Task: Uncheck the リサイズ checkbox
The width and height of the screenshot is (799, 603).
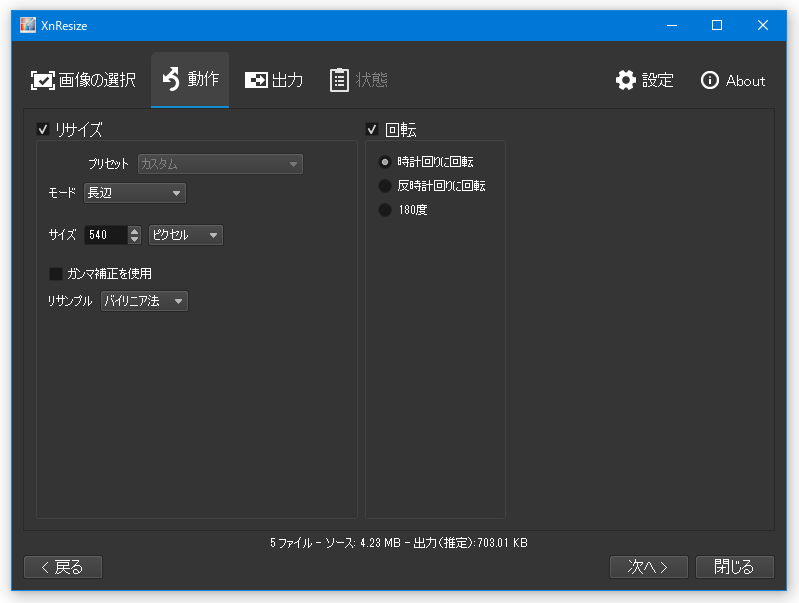Action: (x=43, y=129)
